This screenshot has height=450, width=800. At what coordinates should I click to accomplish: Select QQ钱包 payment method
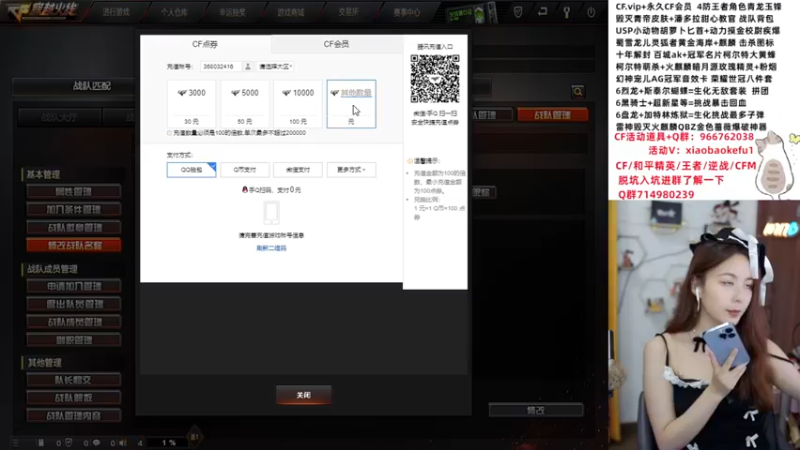191,169
